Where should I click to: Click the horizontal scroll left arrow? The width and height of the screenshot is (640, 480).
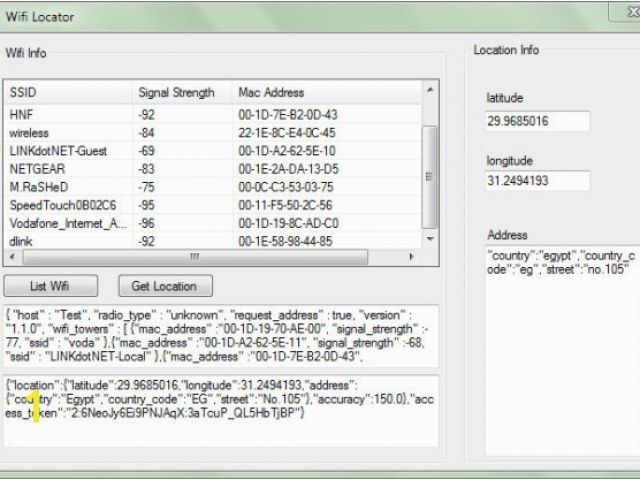(12, 257)
